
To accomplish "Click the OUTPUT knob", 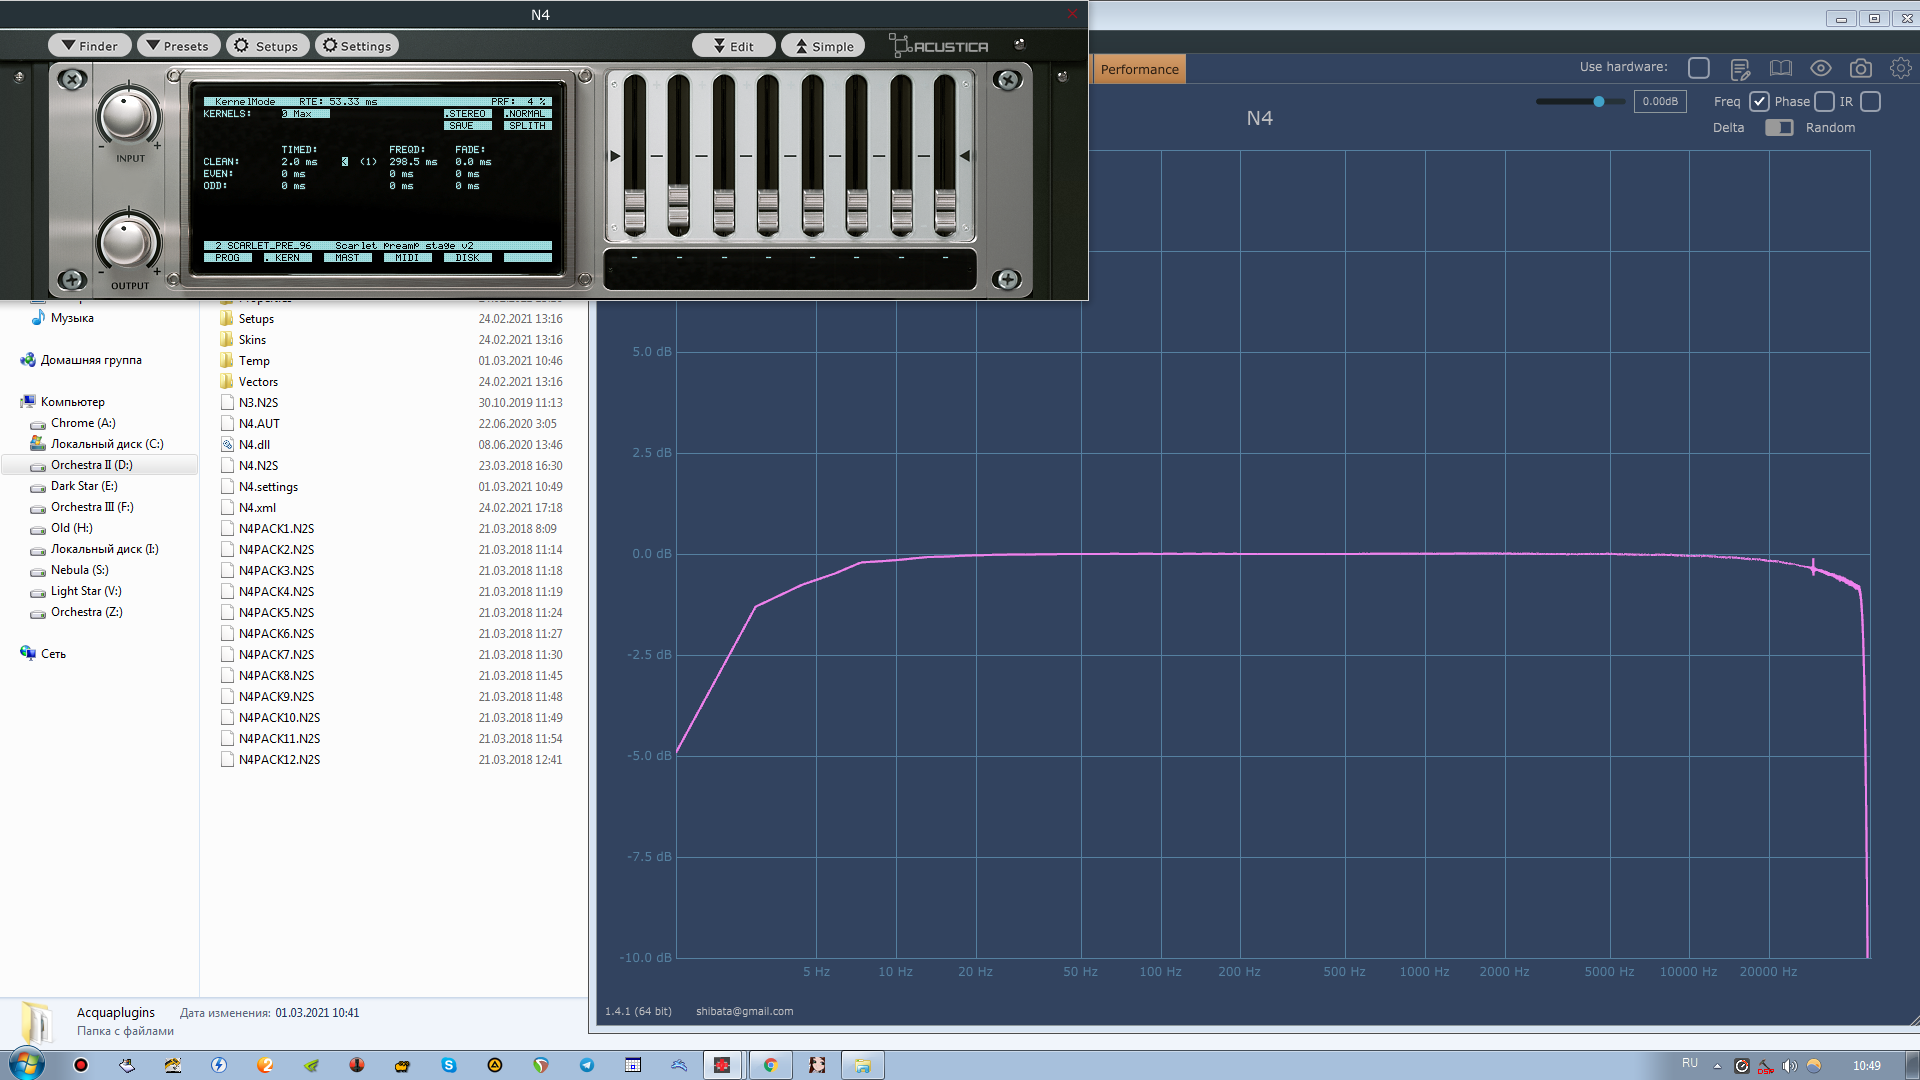I will coord(128,242).
